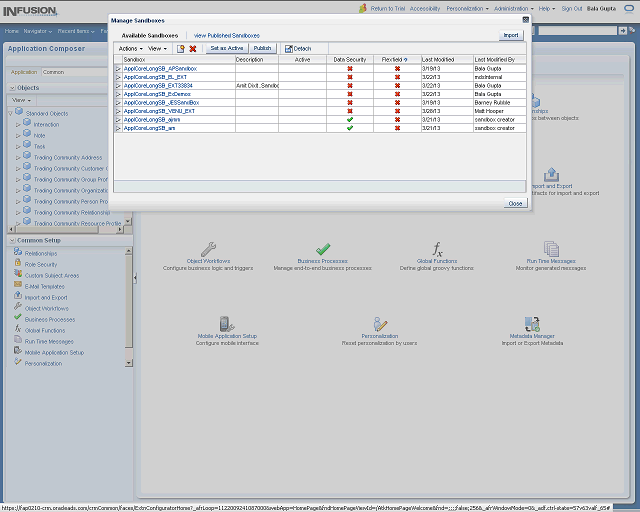Click the create new sandbox icon
This screenshot has width=640, height=512.
point(181,48)
